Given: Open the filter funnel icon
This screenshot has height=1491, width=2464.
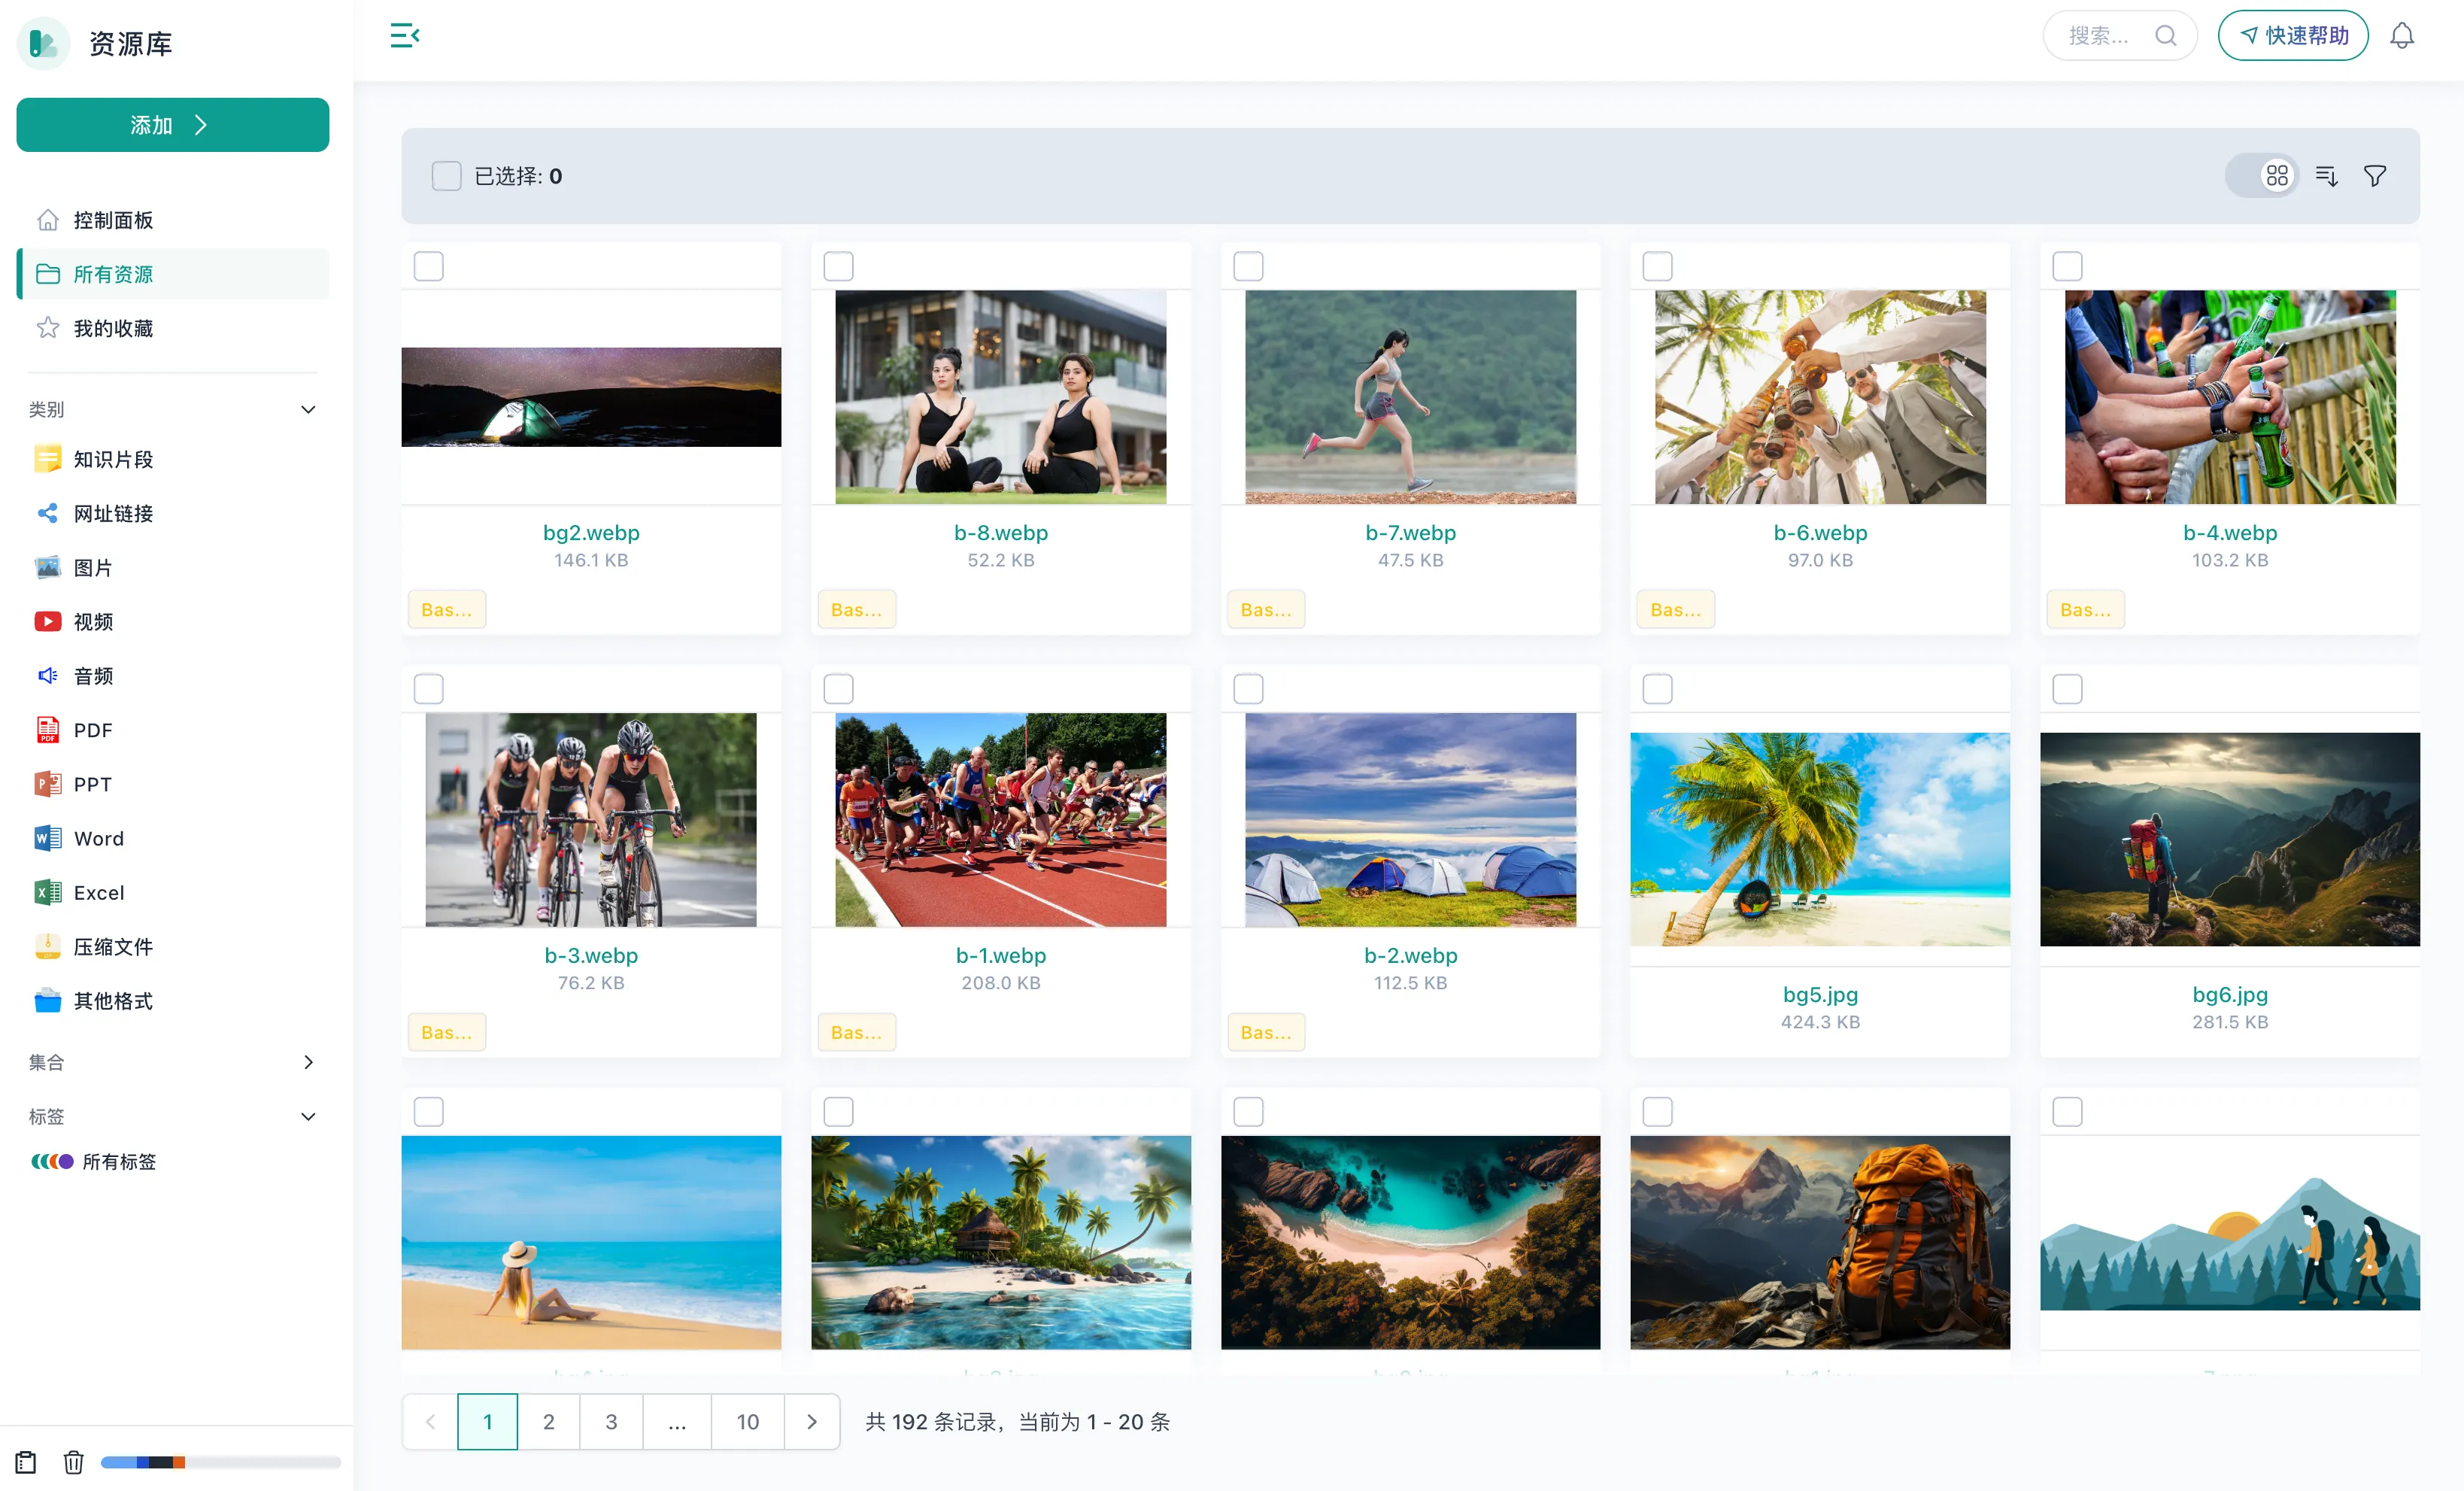Looking at the screenshot, I should point(2374,176).
